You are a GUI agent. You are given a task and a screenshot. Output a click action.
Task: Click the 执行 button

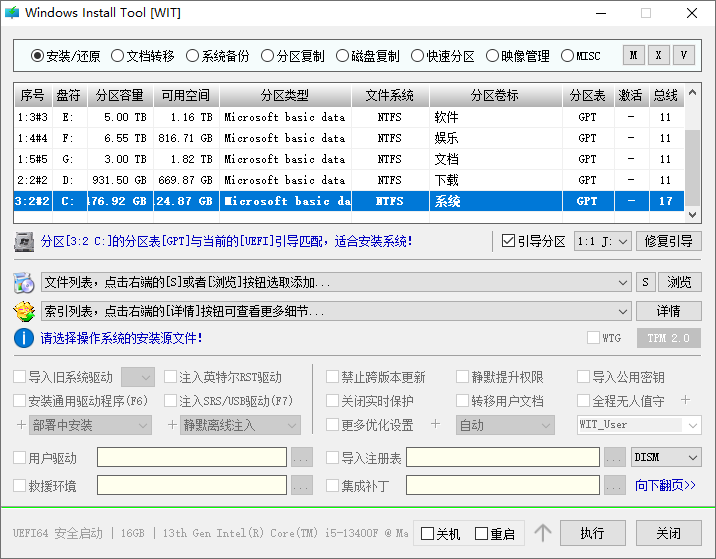coord(592,533)
